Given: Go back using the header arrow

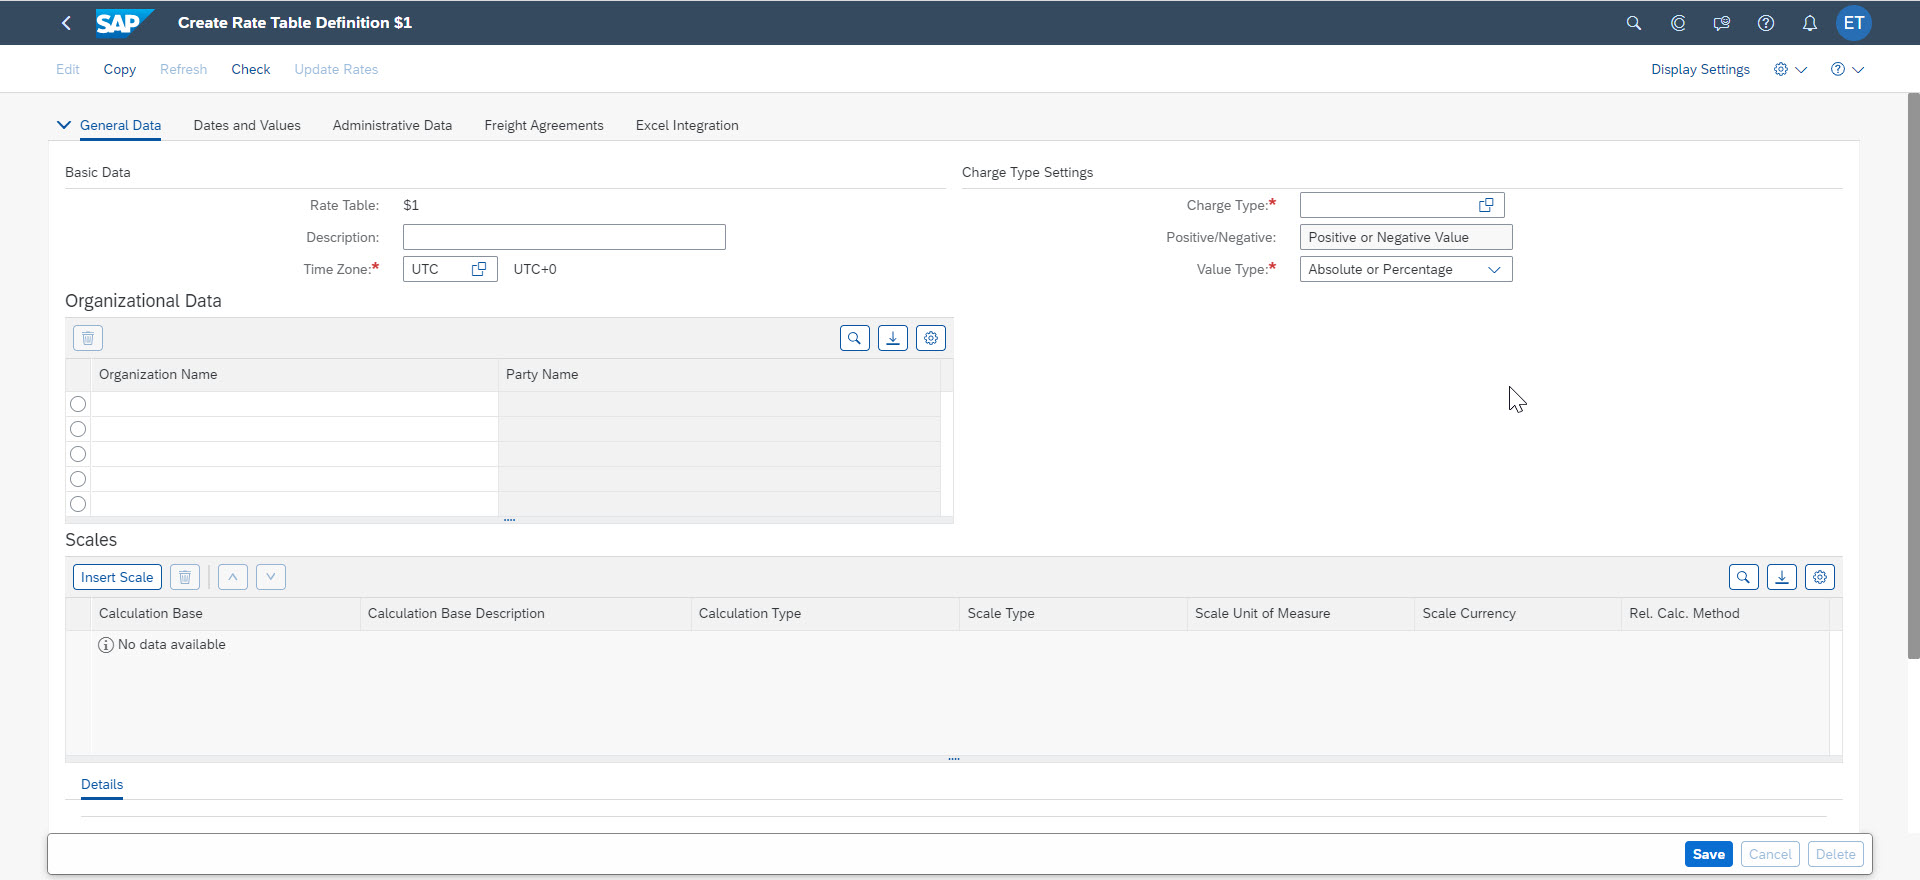Looking at the screenshot, I should (x=66, y=23).
